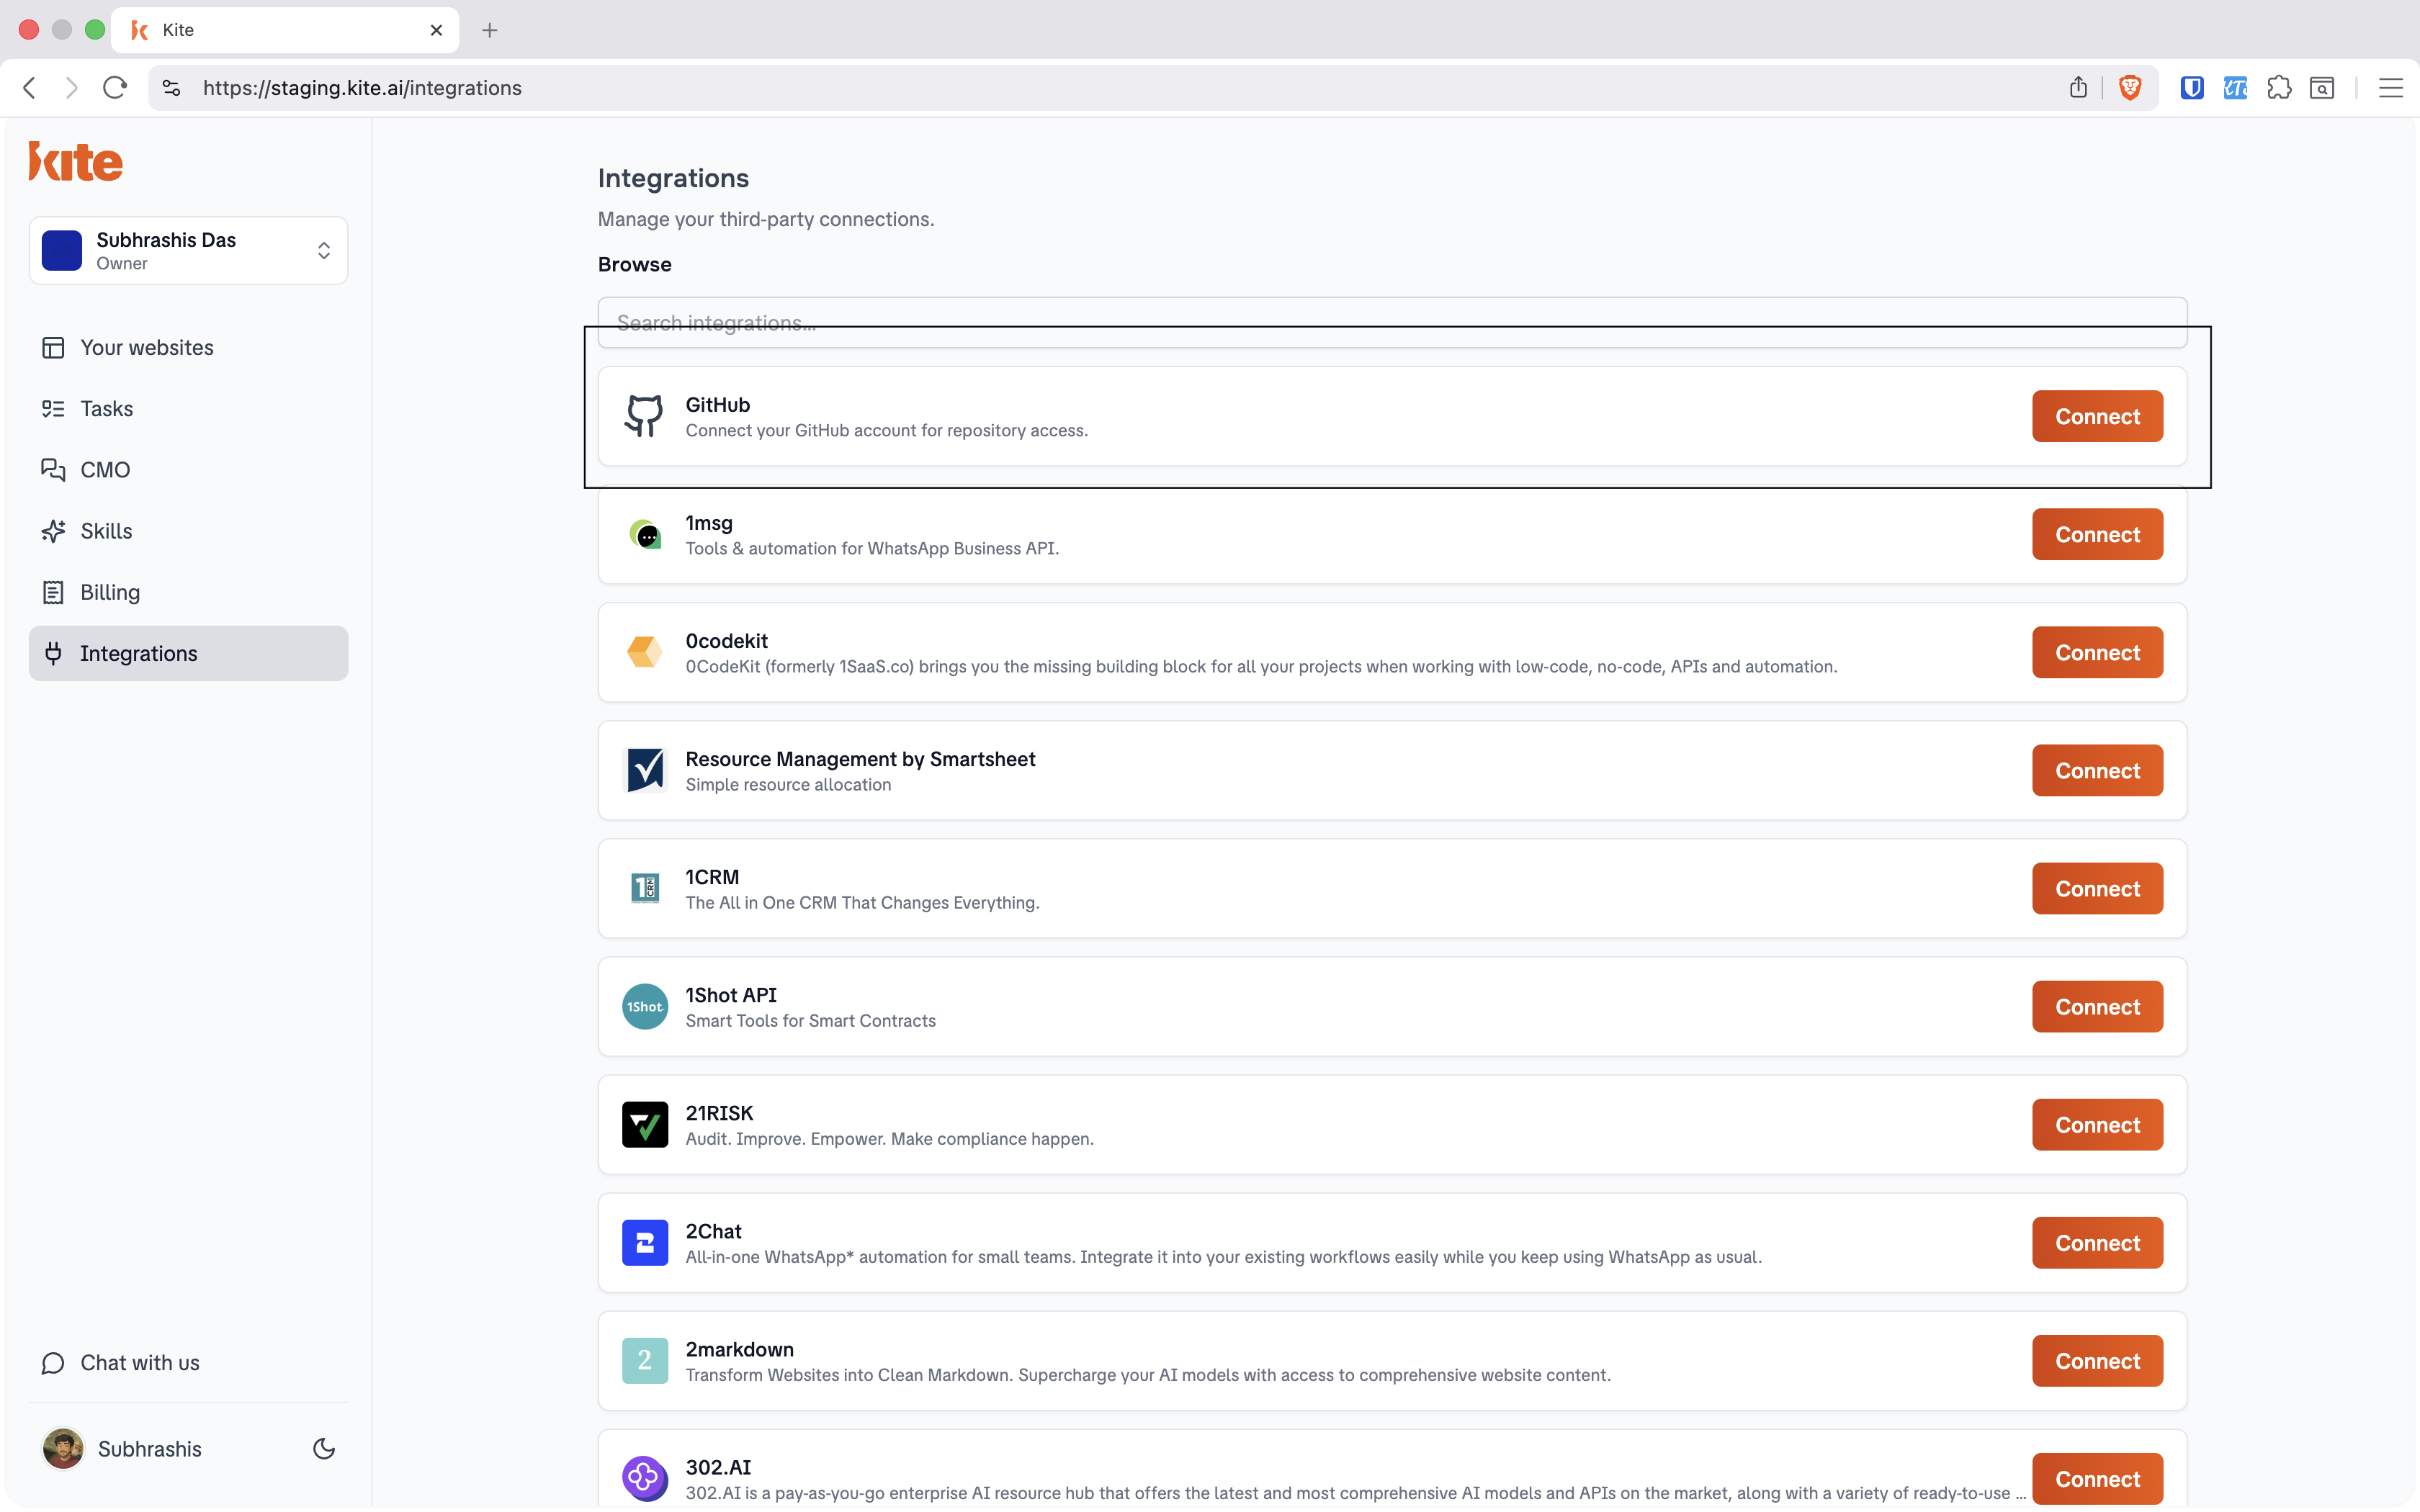Connect the 2Chat integration
The width and height of the screenshot is (2420, 1512).
click(2097, 1242)
